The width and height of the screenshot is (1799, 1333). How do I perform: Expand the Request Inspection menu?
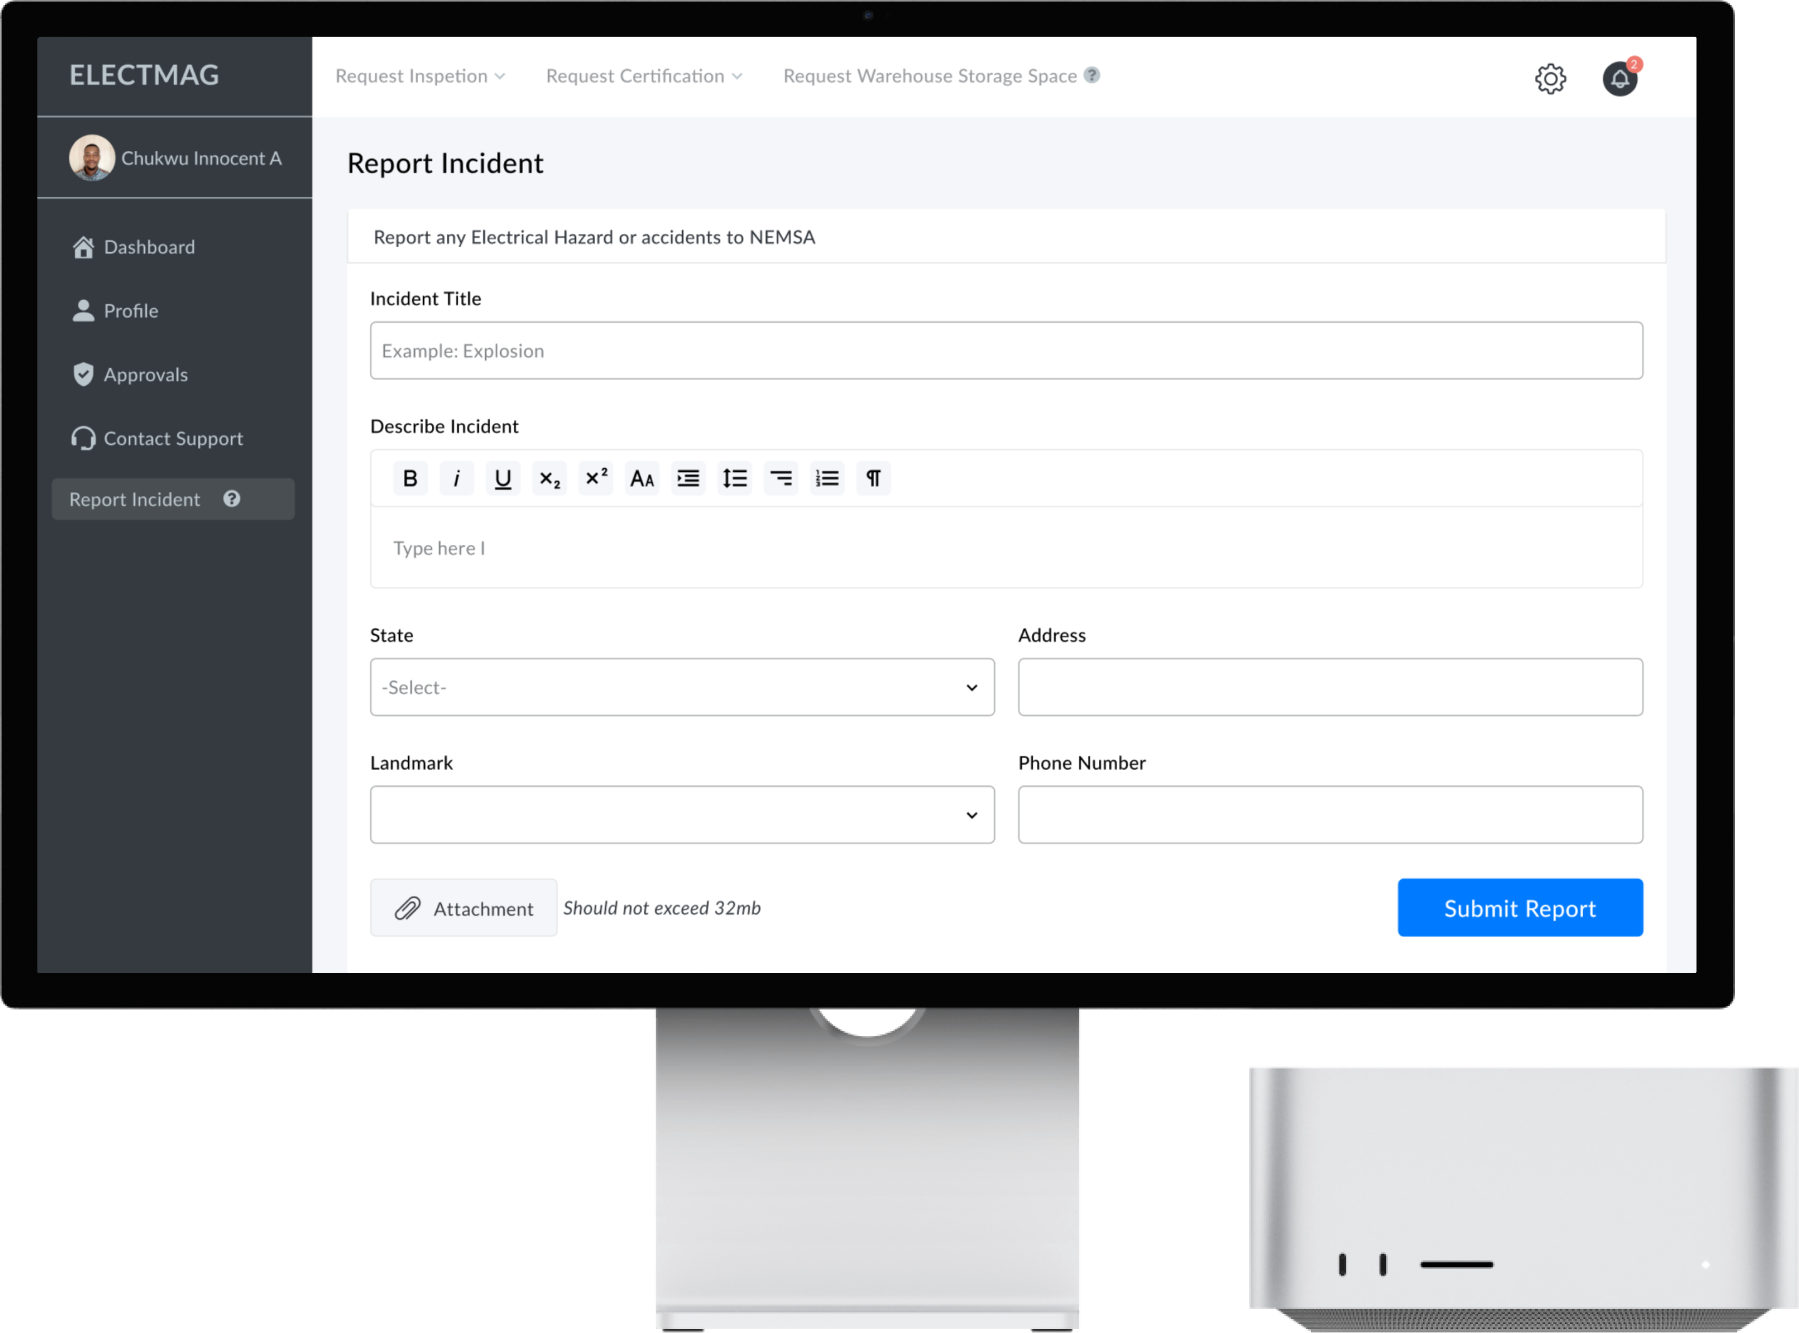coord(420,76)
